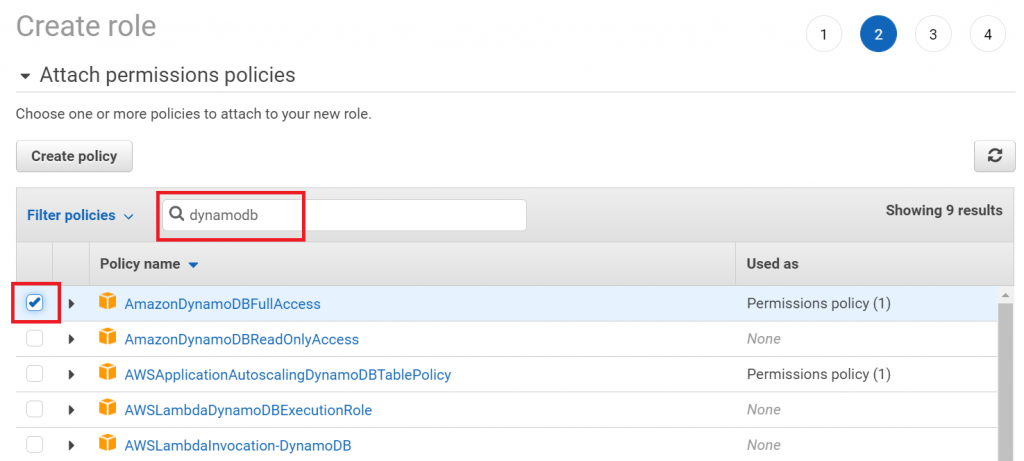Expand the AWSLambdaInvocation-DynamoDB row arrow
This screenshot has width=1024, height=461.
[x=72, y=445]
